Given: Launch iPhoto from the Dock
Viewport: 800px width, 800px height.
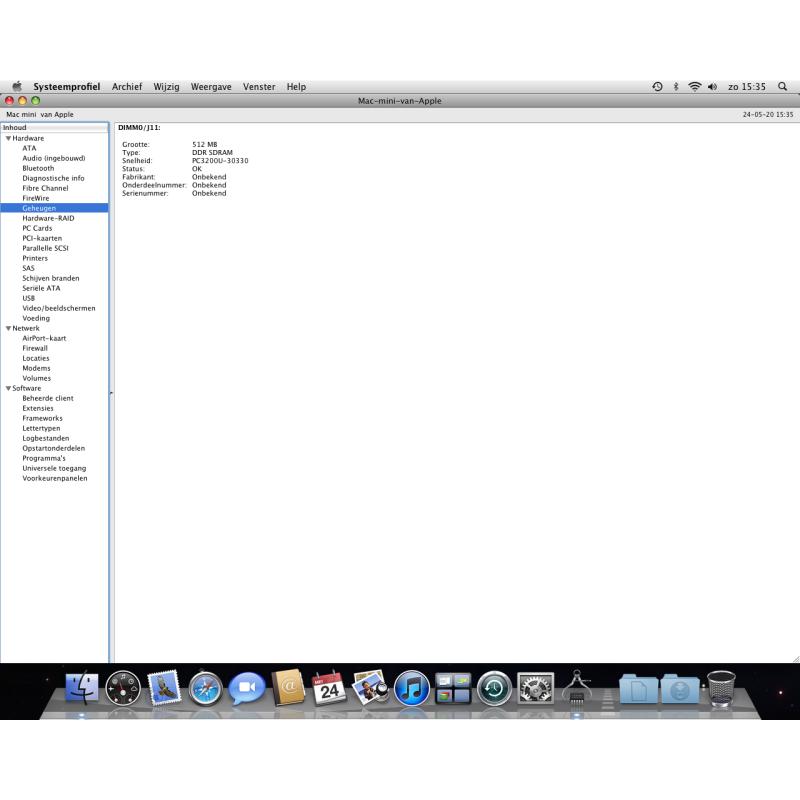Looking at the screenshot, I should pos(370,688).
